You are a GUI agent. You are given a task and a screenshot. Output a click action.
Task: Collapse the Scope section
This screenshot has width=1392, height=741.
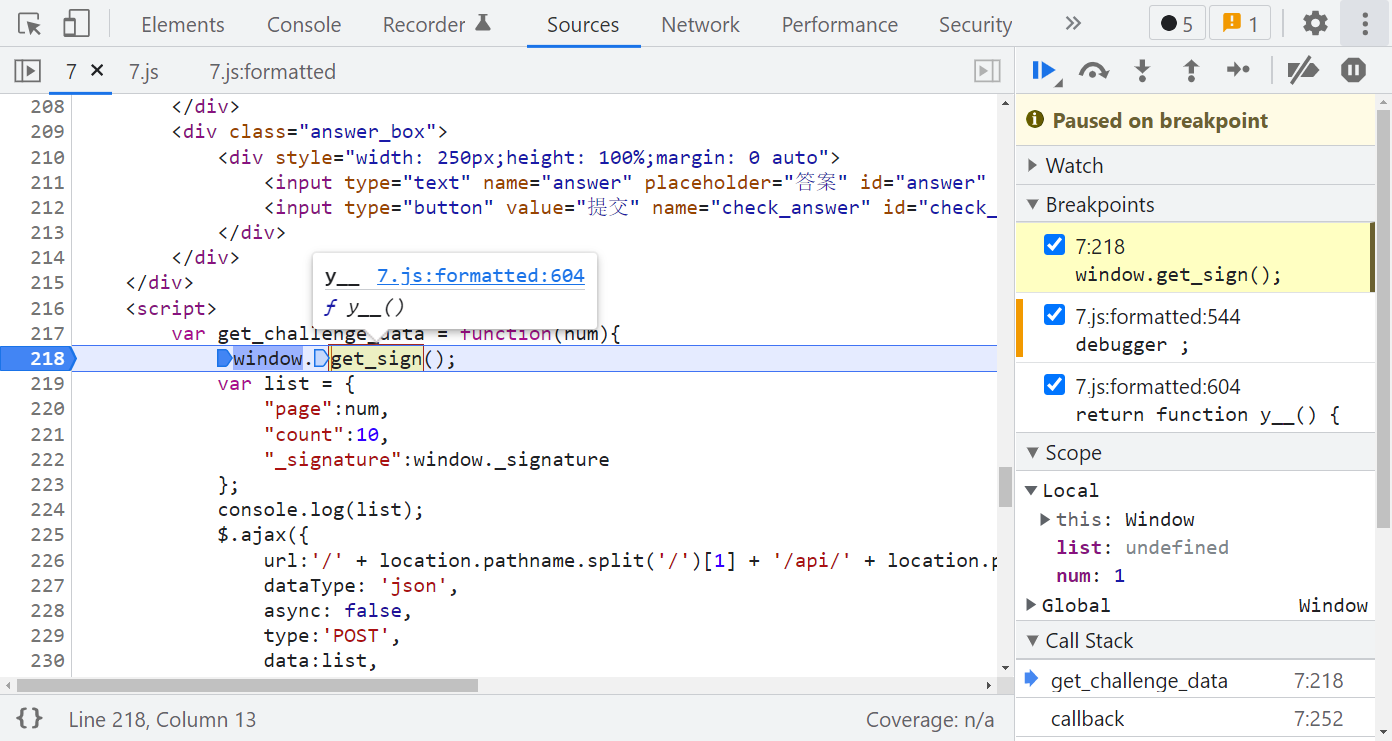click(x=1195, y=453)
